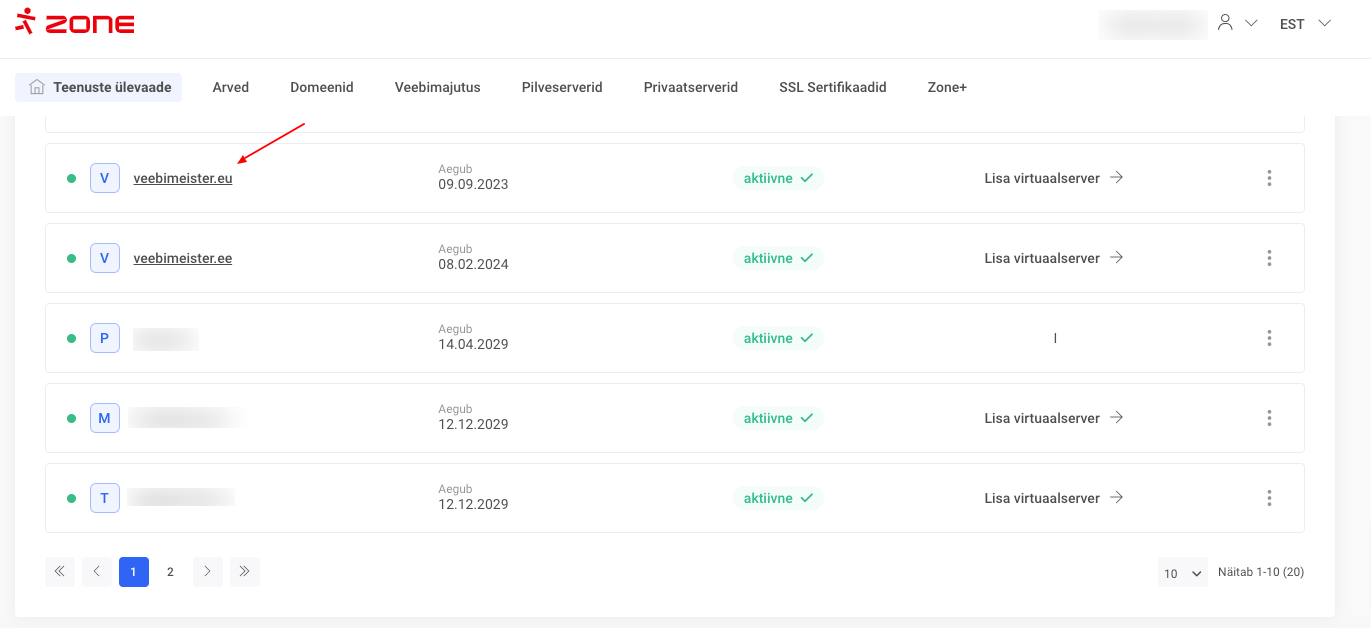1371x628 pixels.
Task: Open the SSL Sertifikaadid tab
Action: pyautogui.click(x=832, y=87)
